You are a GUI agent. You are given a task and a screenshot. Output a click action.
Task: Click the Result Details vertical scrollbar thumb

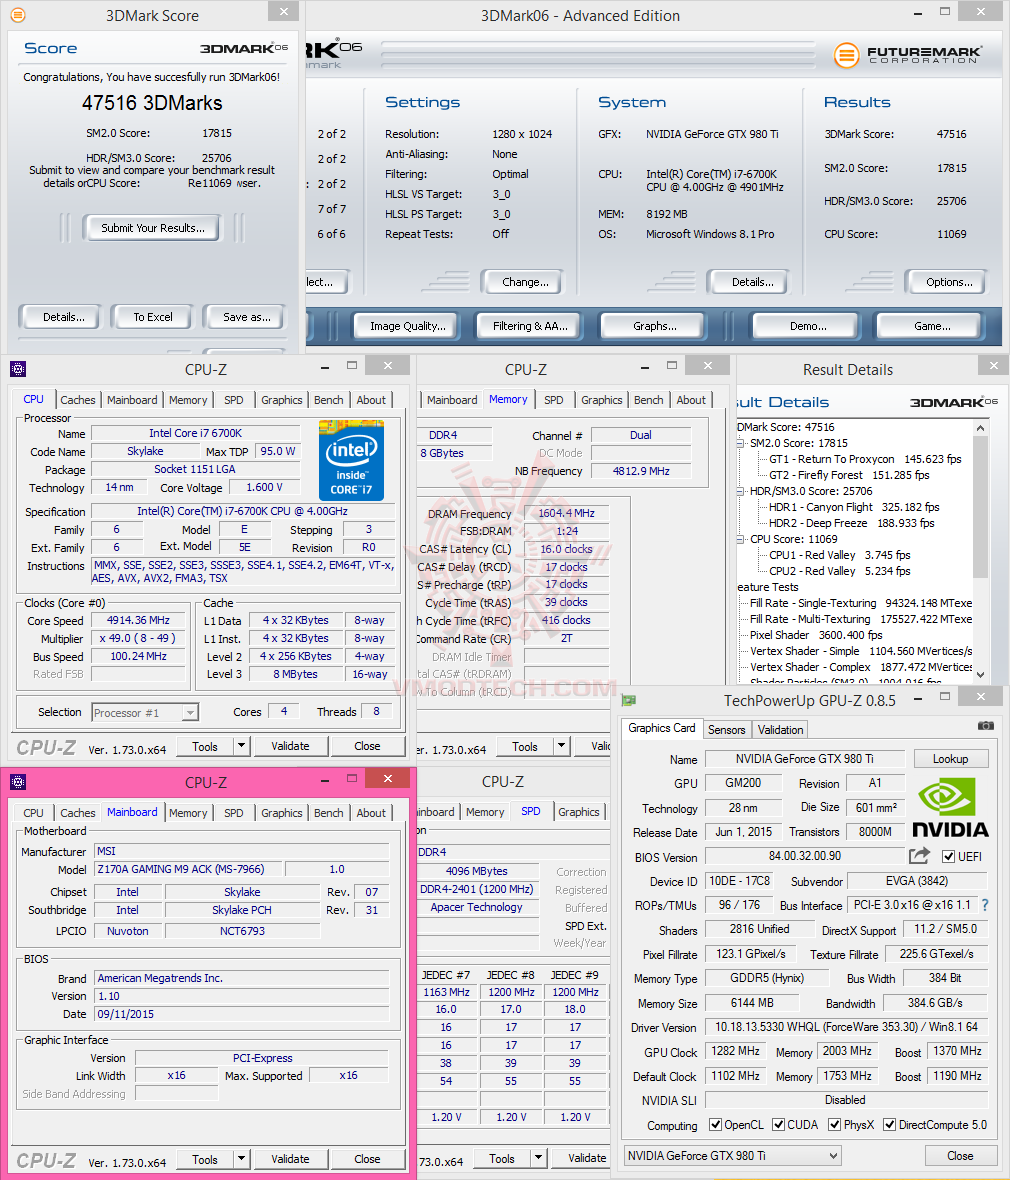click(x=980, y=508)
